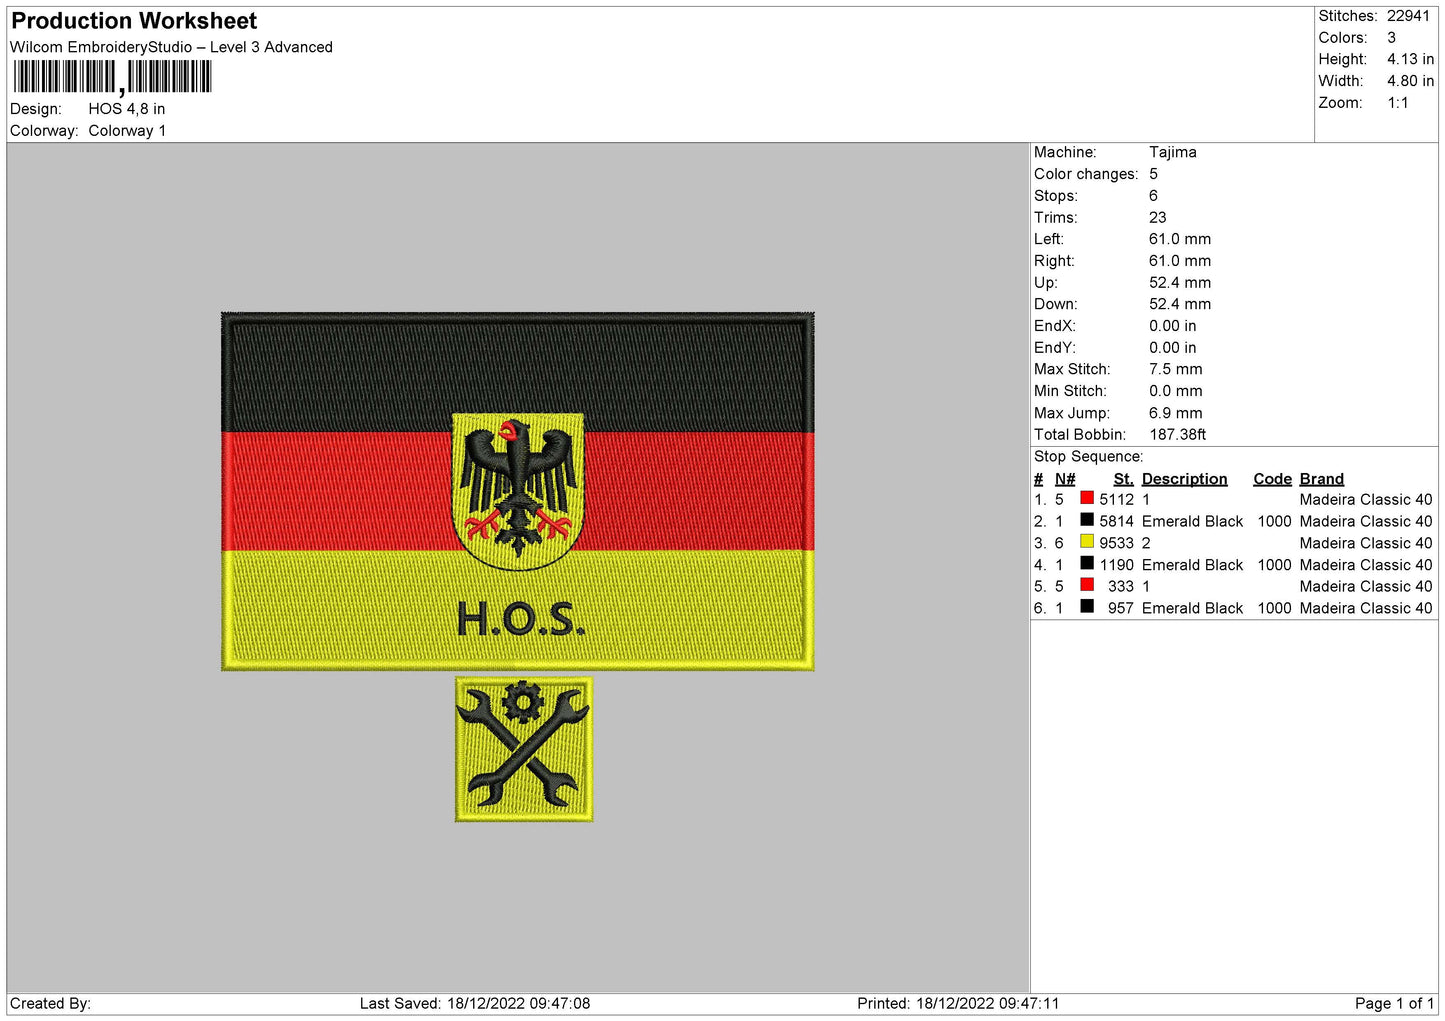
Task: Click the red swatch in stop row 5
Action: 1086,585
